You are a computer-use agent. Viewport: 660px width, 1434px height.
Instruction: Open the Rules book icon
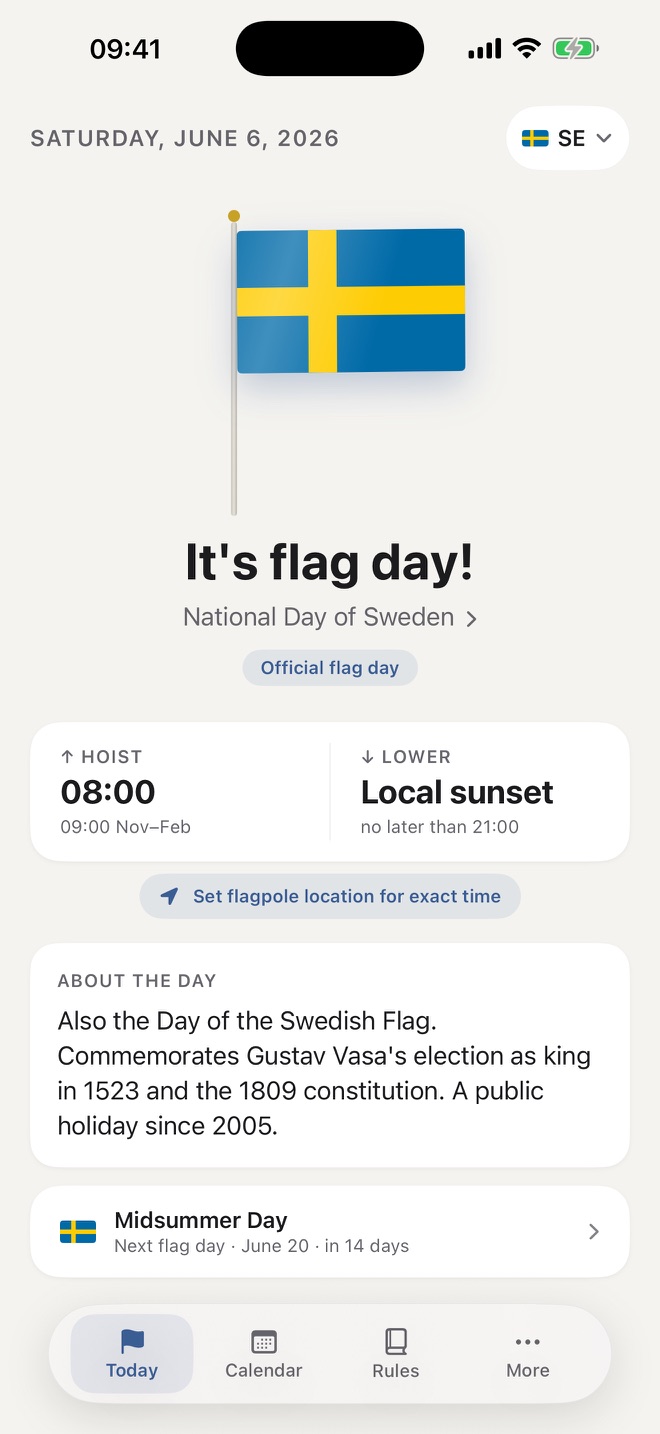click(396, 1341)
